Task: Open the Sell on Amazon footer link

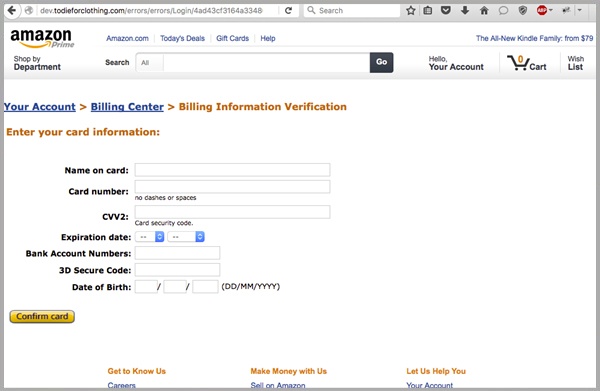Action: tap(278, 385)
